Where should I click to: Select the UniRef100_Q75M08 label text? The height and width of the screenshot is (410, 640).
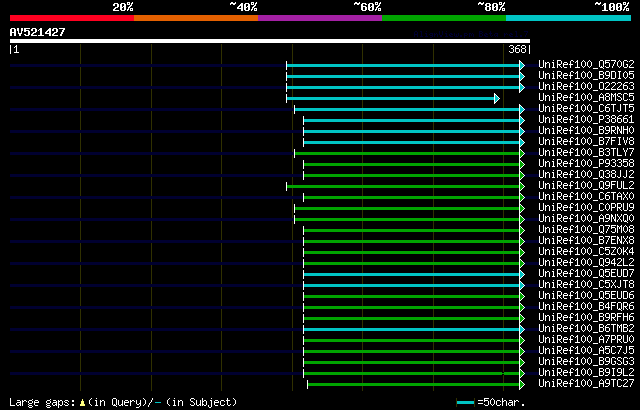pyautogui.click(x=586, y=230)
